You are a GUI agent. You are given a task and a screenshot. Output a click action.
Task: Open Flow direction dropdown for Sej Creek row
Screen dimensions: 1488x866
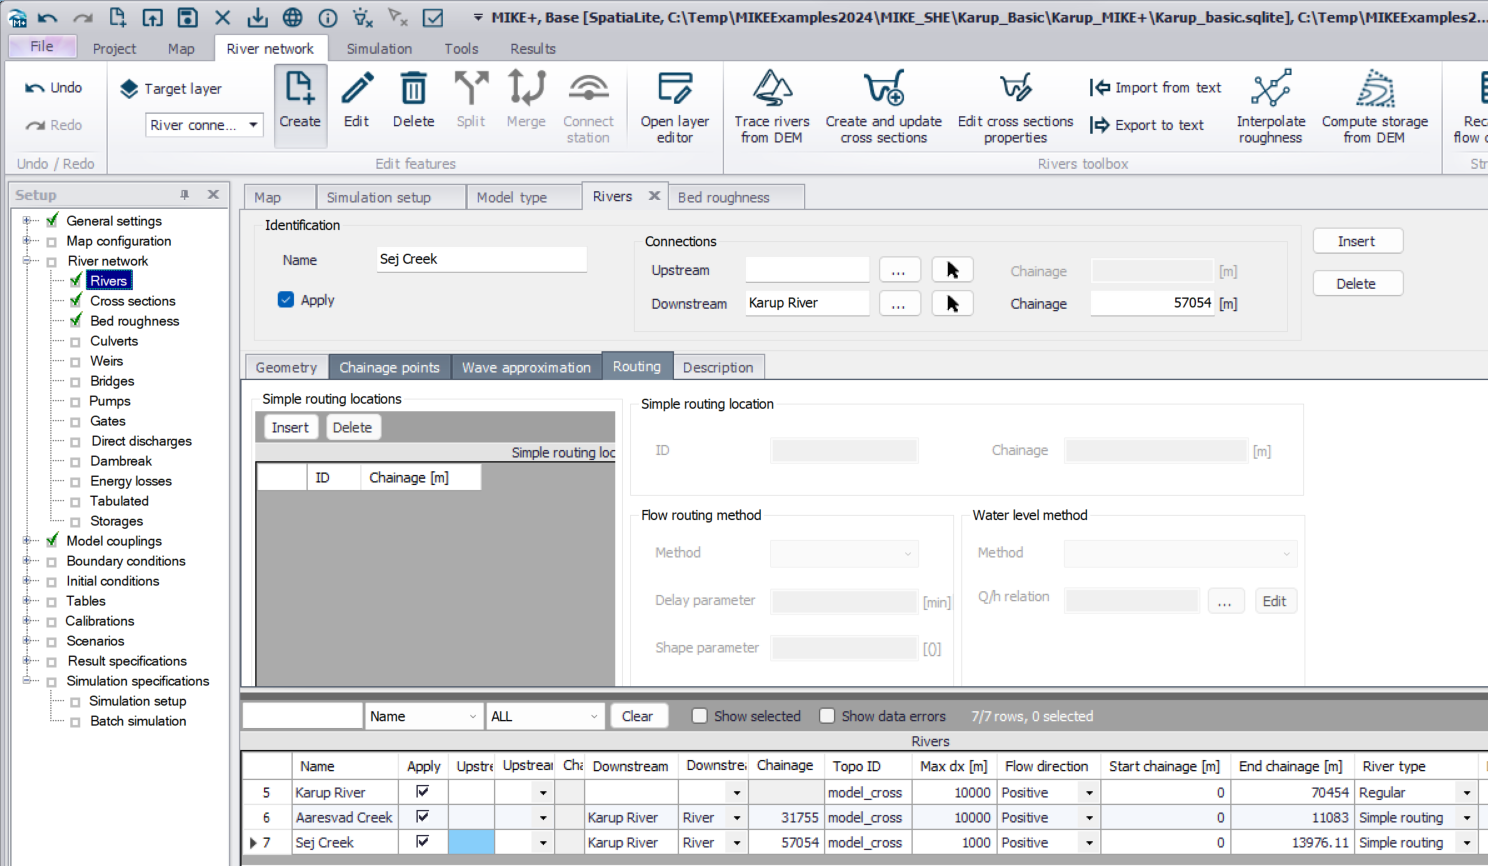(1089, 842)
